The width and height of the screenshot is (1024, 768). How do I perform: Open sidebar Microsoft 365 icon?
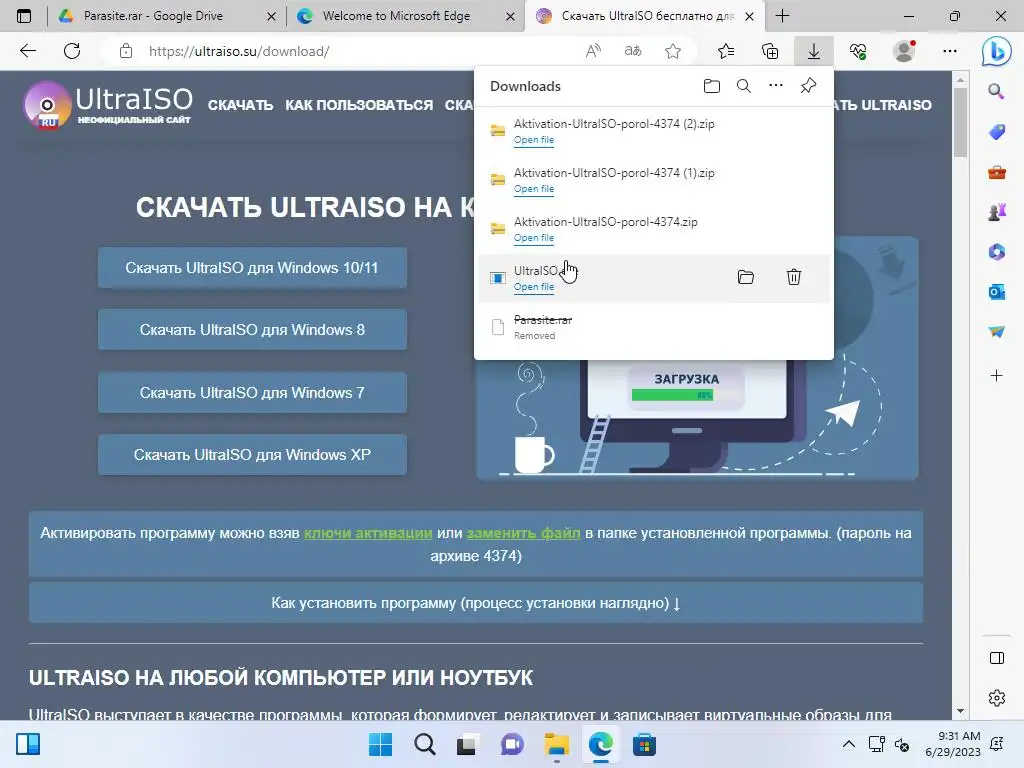pyautogui.click(x=996, y=252)
